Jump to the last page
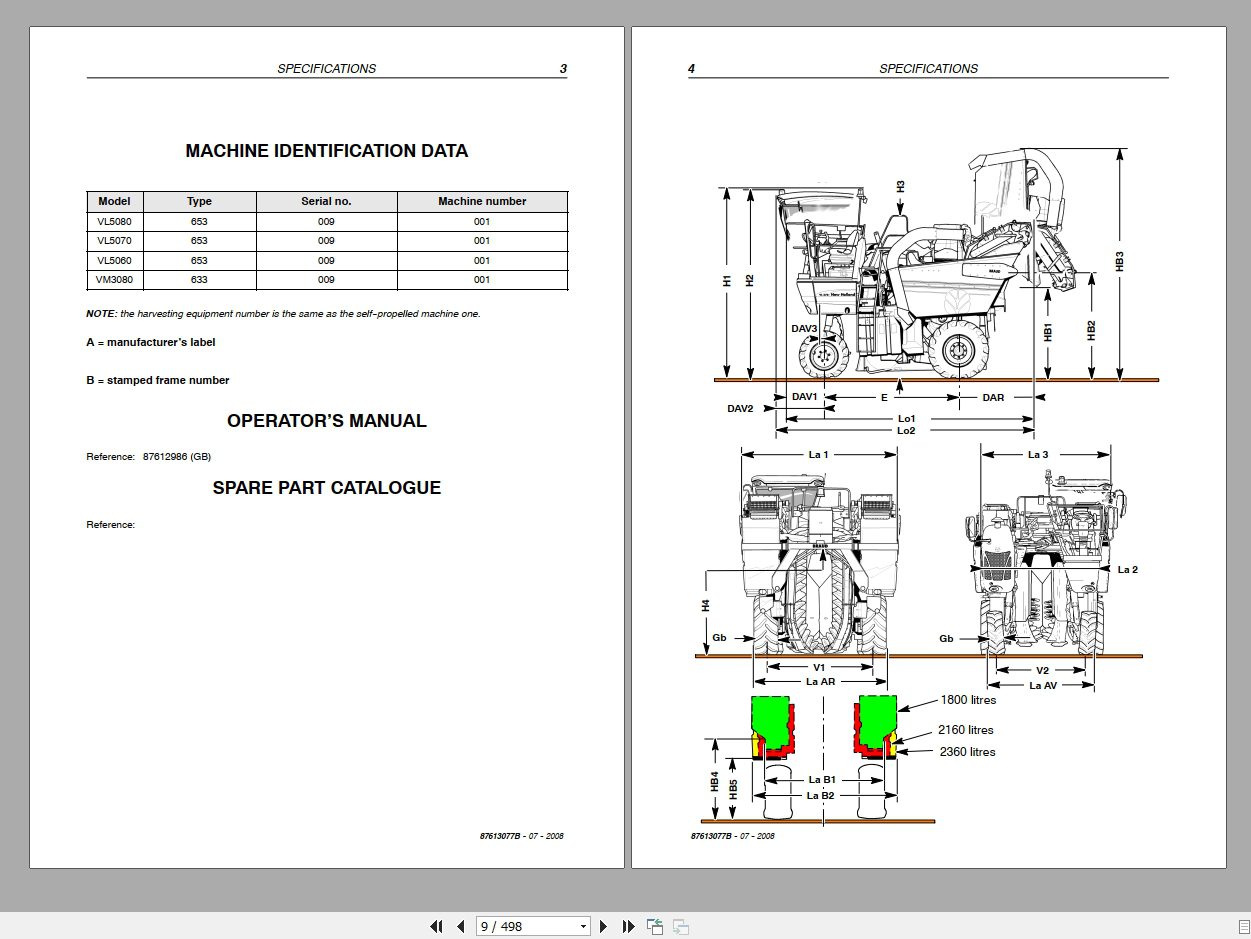The height and width of the screenshot is (939, 1251). point(629,927)
